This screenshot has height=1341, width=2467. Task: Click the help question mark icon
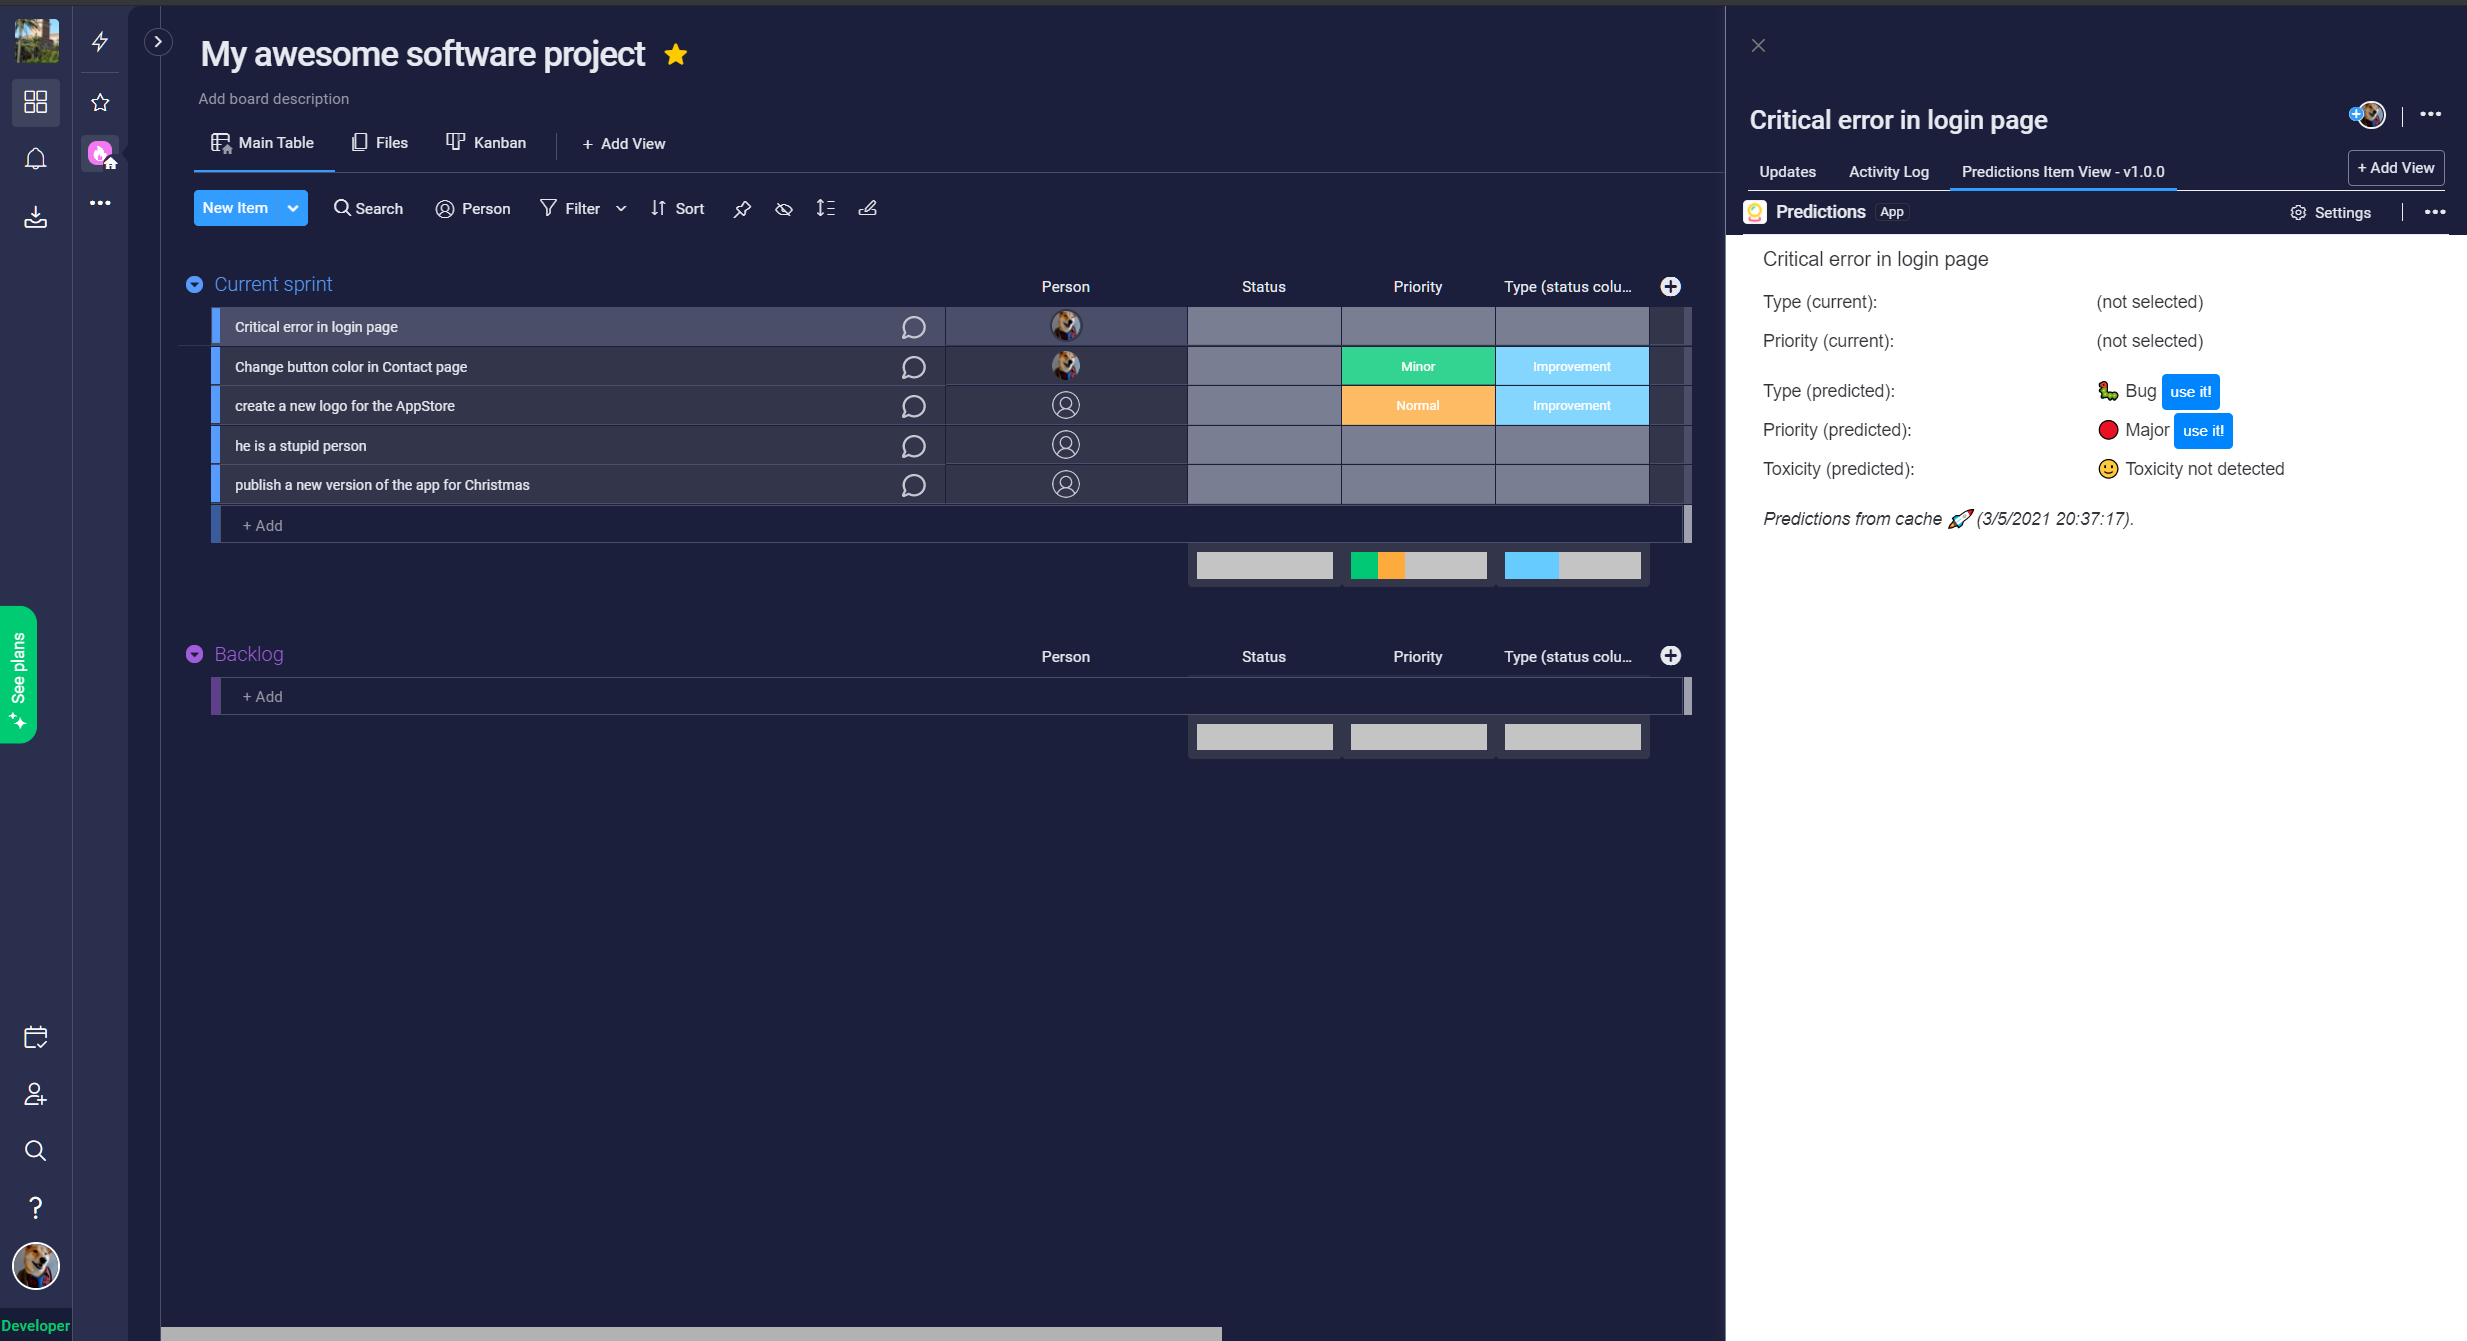pyautogui.click(x=36, y=1208)
